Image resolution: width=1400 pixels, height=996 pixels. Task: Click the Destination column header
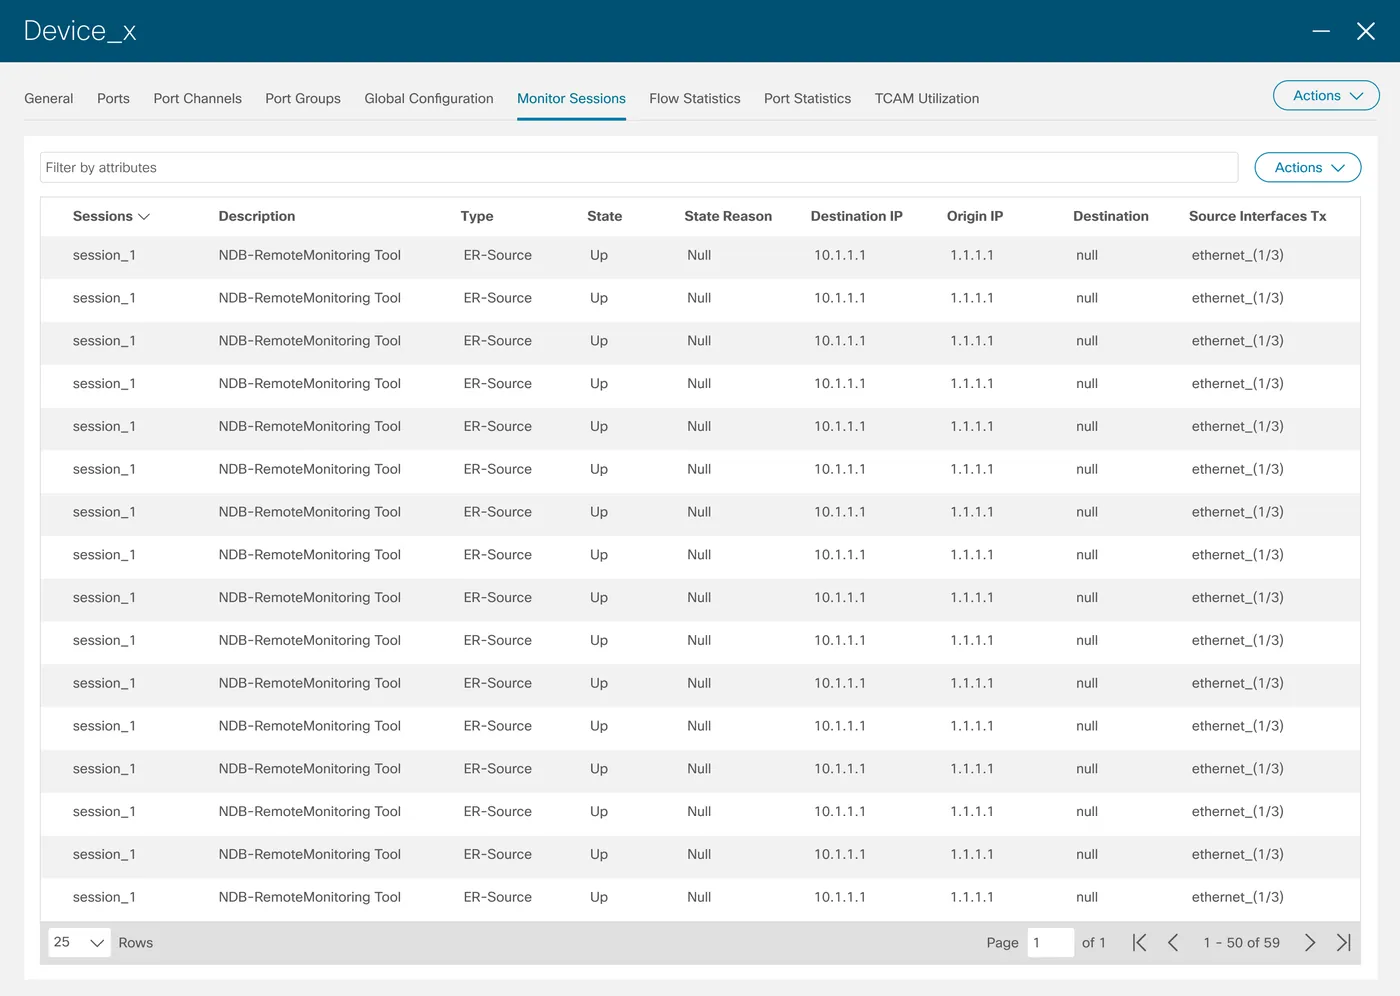(x=1111, y=217)
